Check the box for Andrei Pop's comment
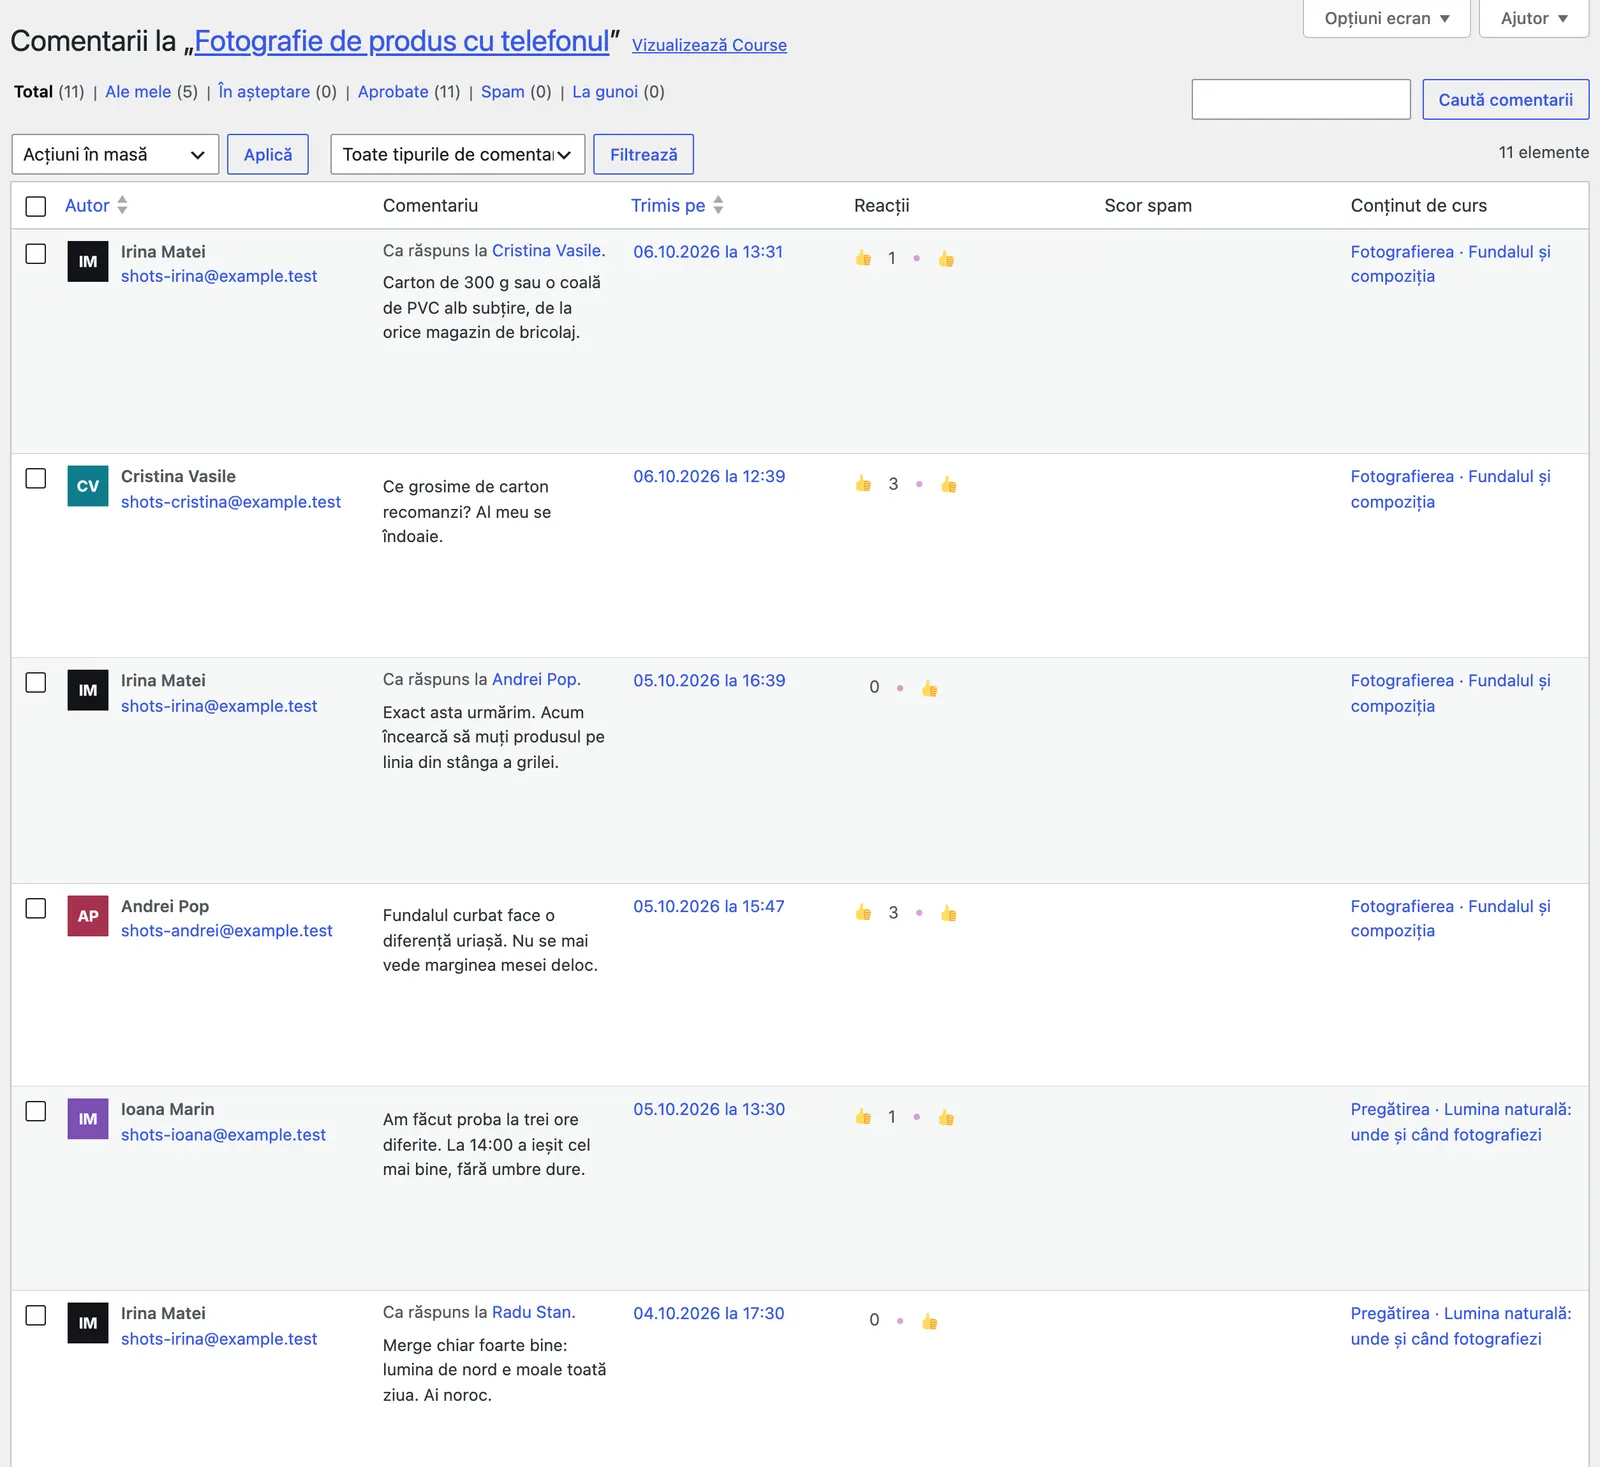This screenshot has height=1467, width=1600. click(36, 908)
